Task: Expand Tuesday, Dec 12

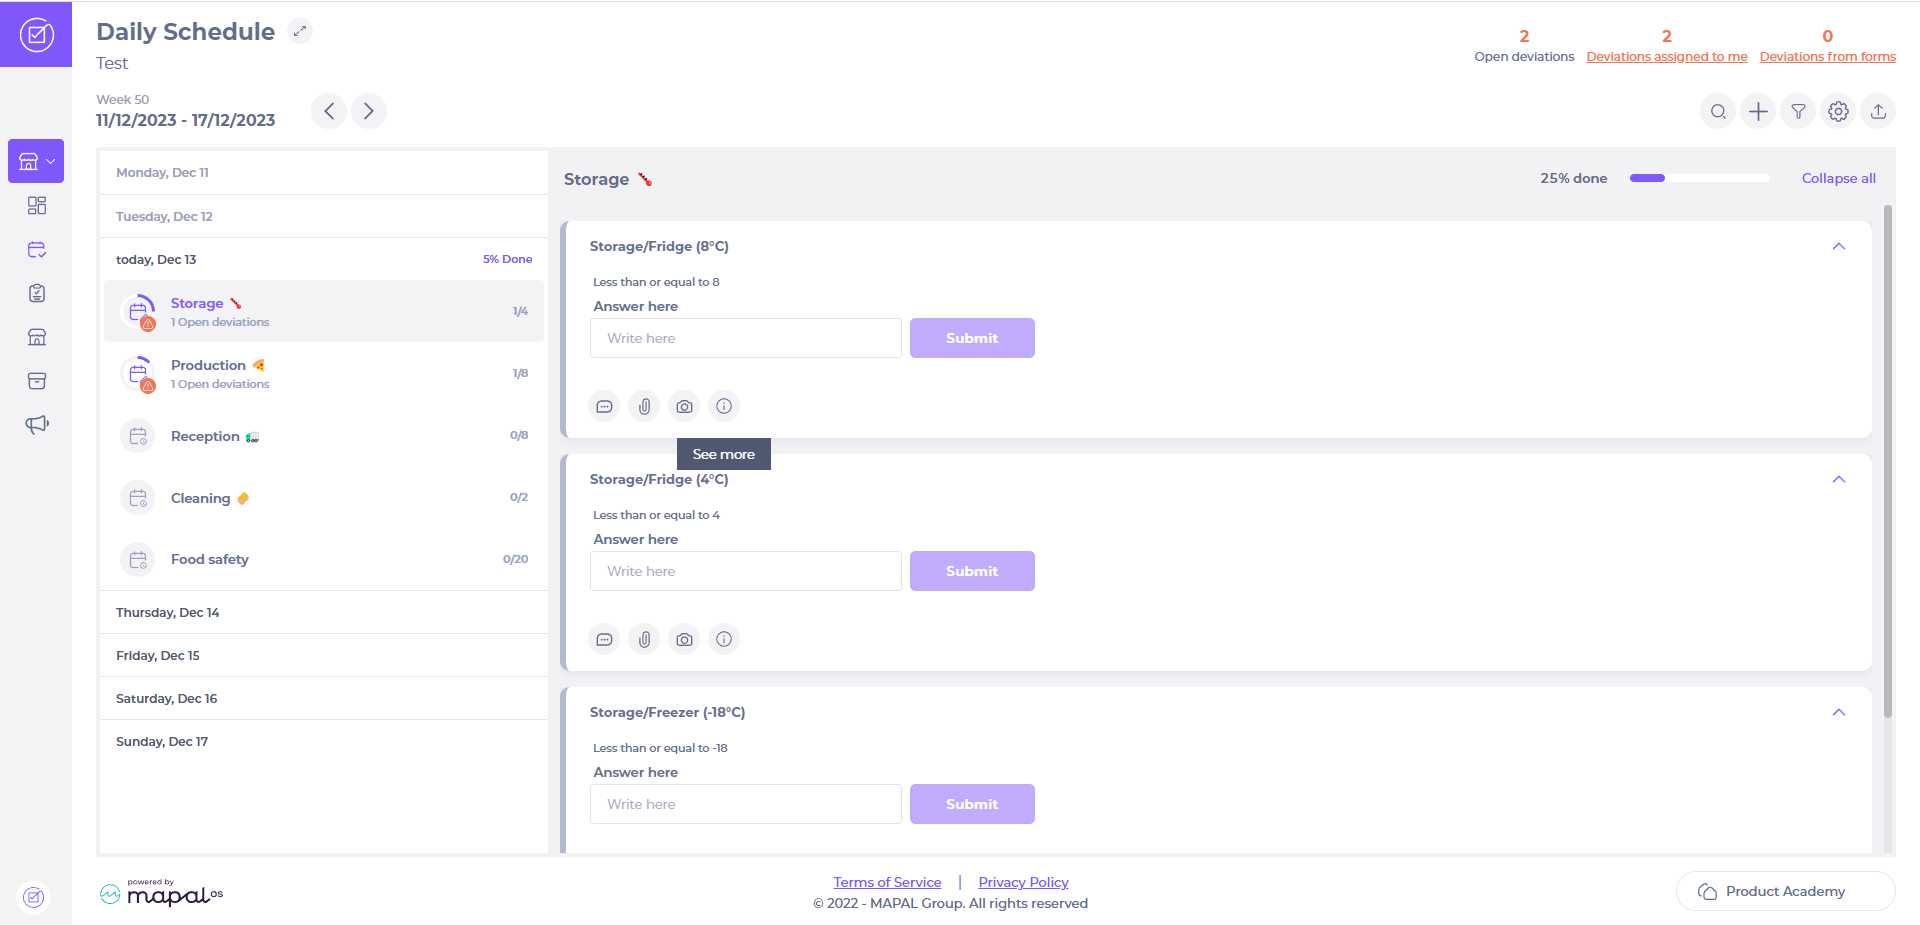Action: coord(324,216)
